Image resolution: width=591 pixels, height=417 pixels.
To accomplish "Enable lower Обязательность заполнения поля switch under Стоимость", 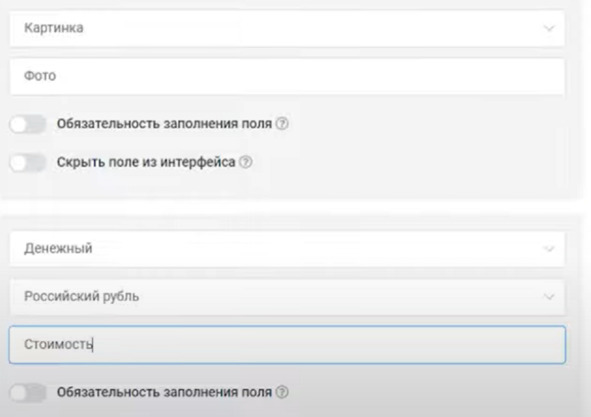I will [28, 393].
